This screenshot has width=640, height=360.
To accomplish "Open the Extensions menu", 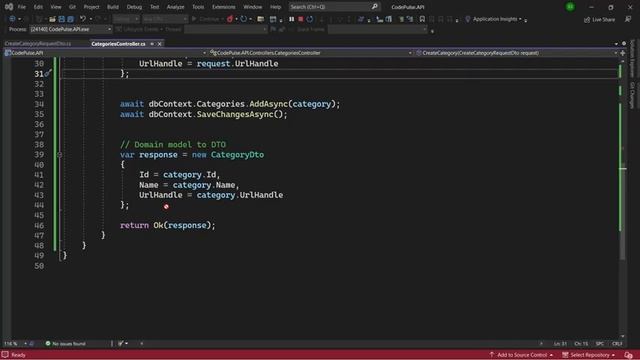I will (x=224, y=7).
